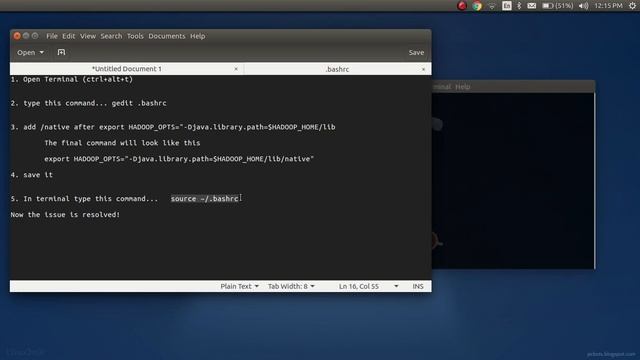The image size is (640, 360).
Task: Open the Edit menu
Action: (x=69, y=36)
